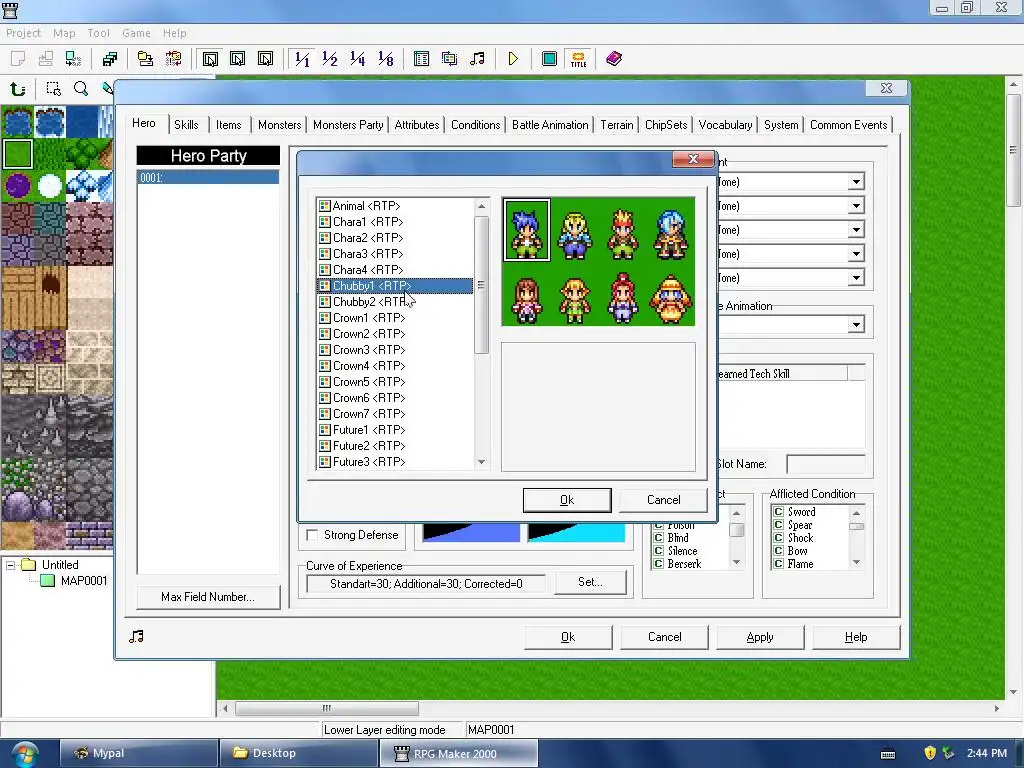Screen dimensions: 1024x768
Task: Click the Database Help button
Action: coord(856,637)
